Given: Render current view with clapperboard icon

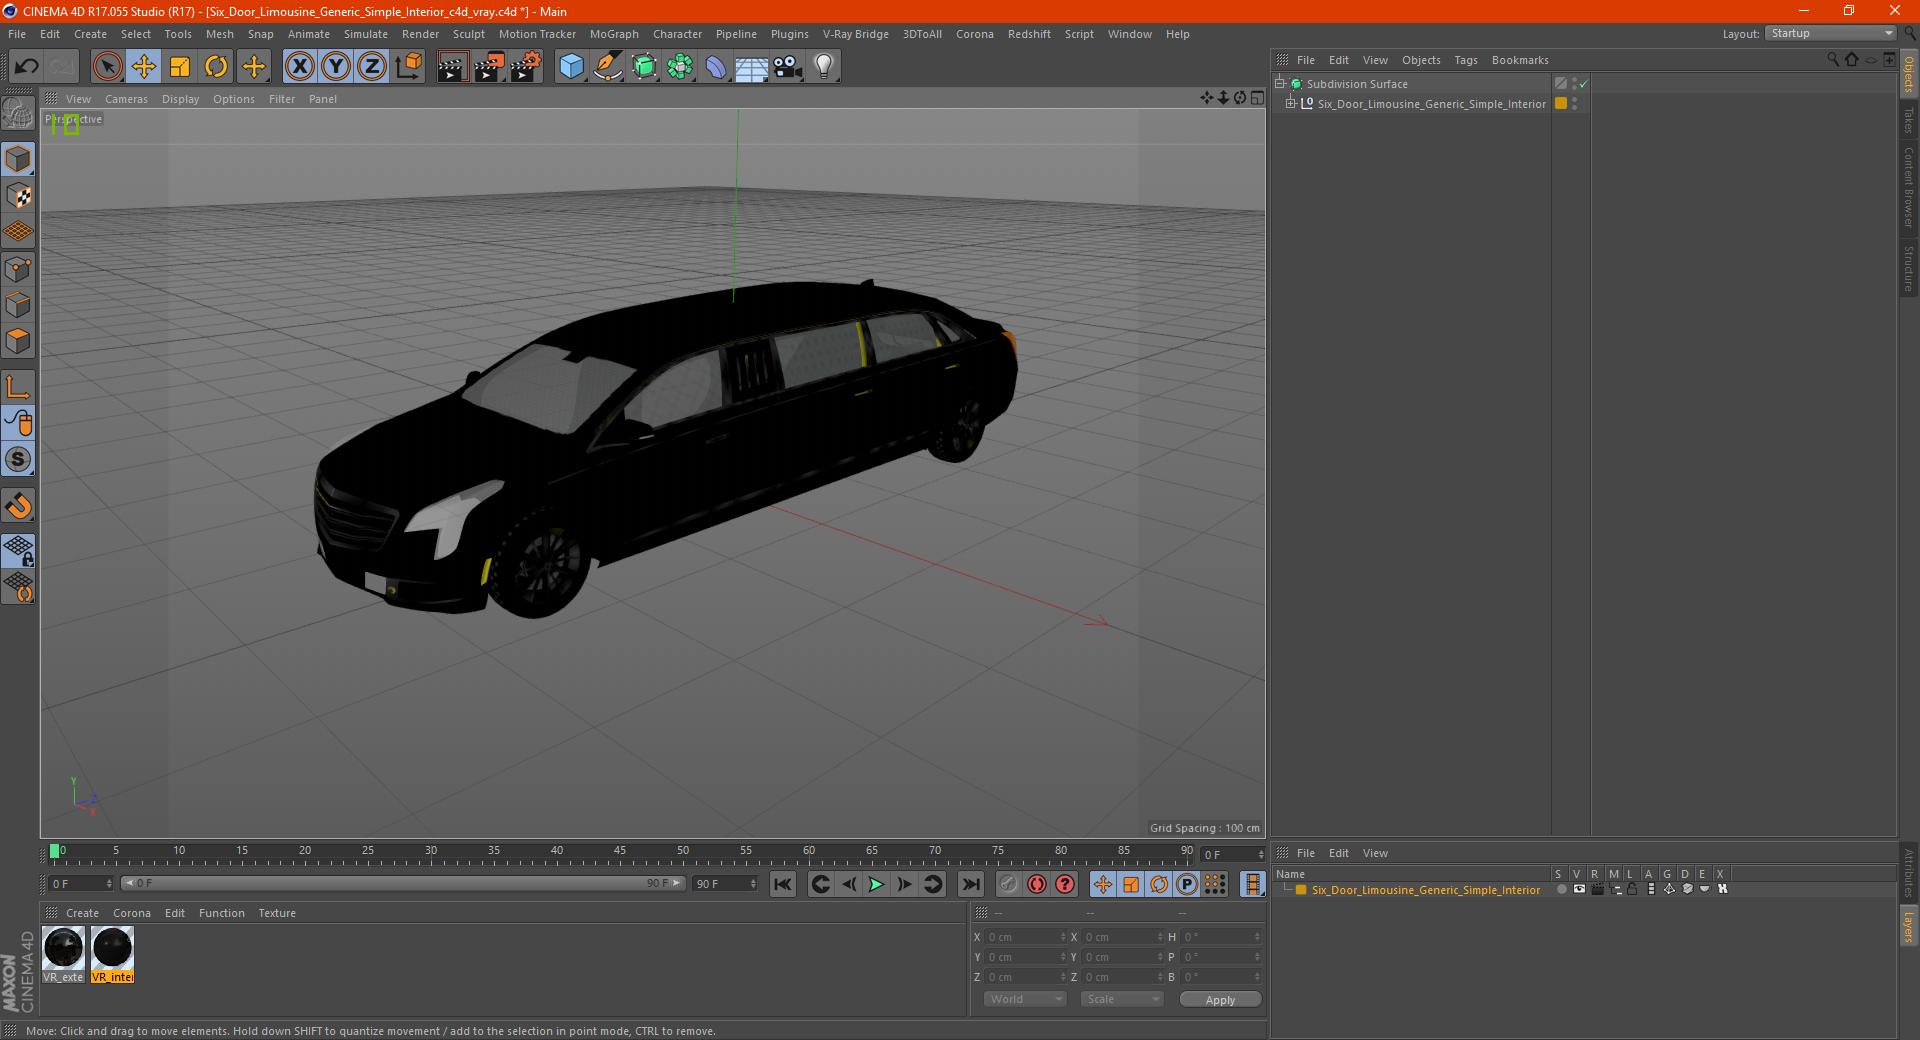Looking at the screenshot, I should (452, 67).
